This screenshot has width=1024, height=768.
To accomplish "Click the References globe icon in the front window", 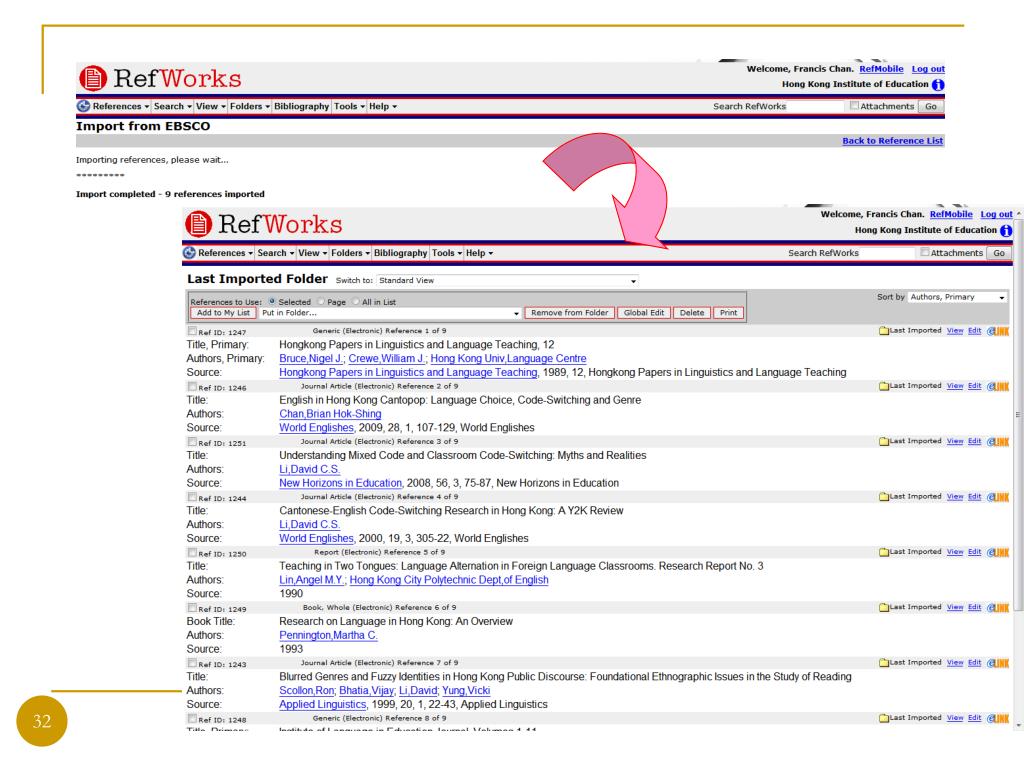I will 189,253.
